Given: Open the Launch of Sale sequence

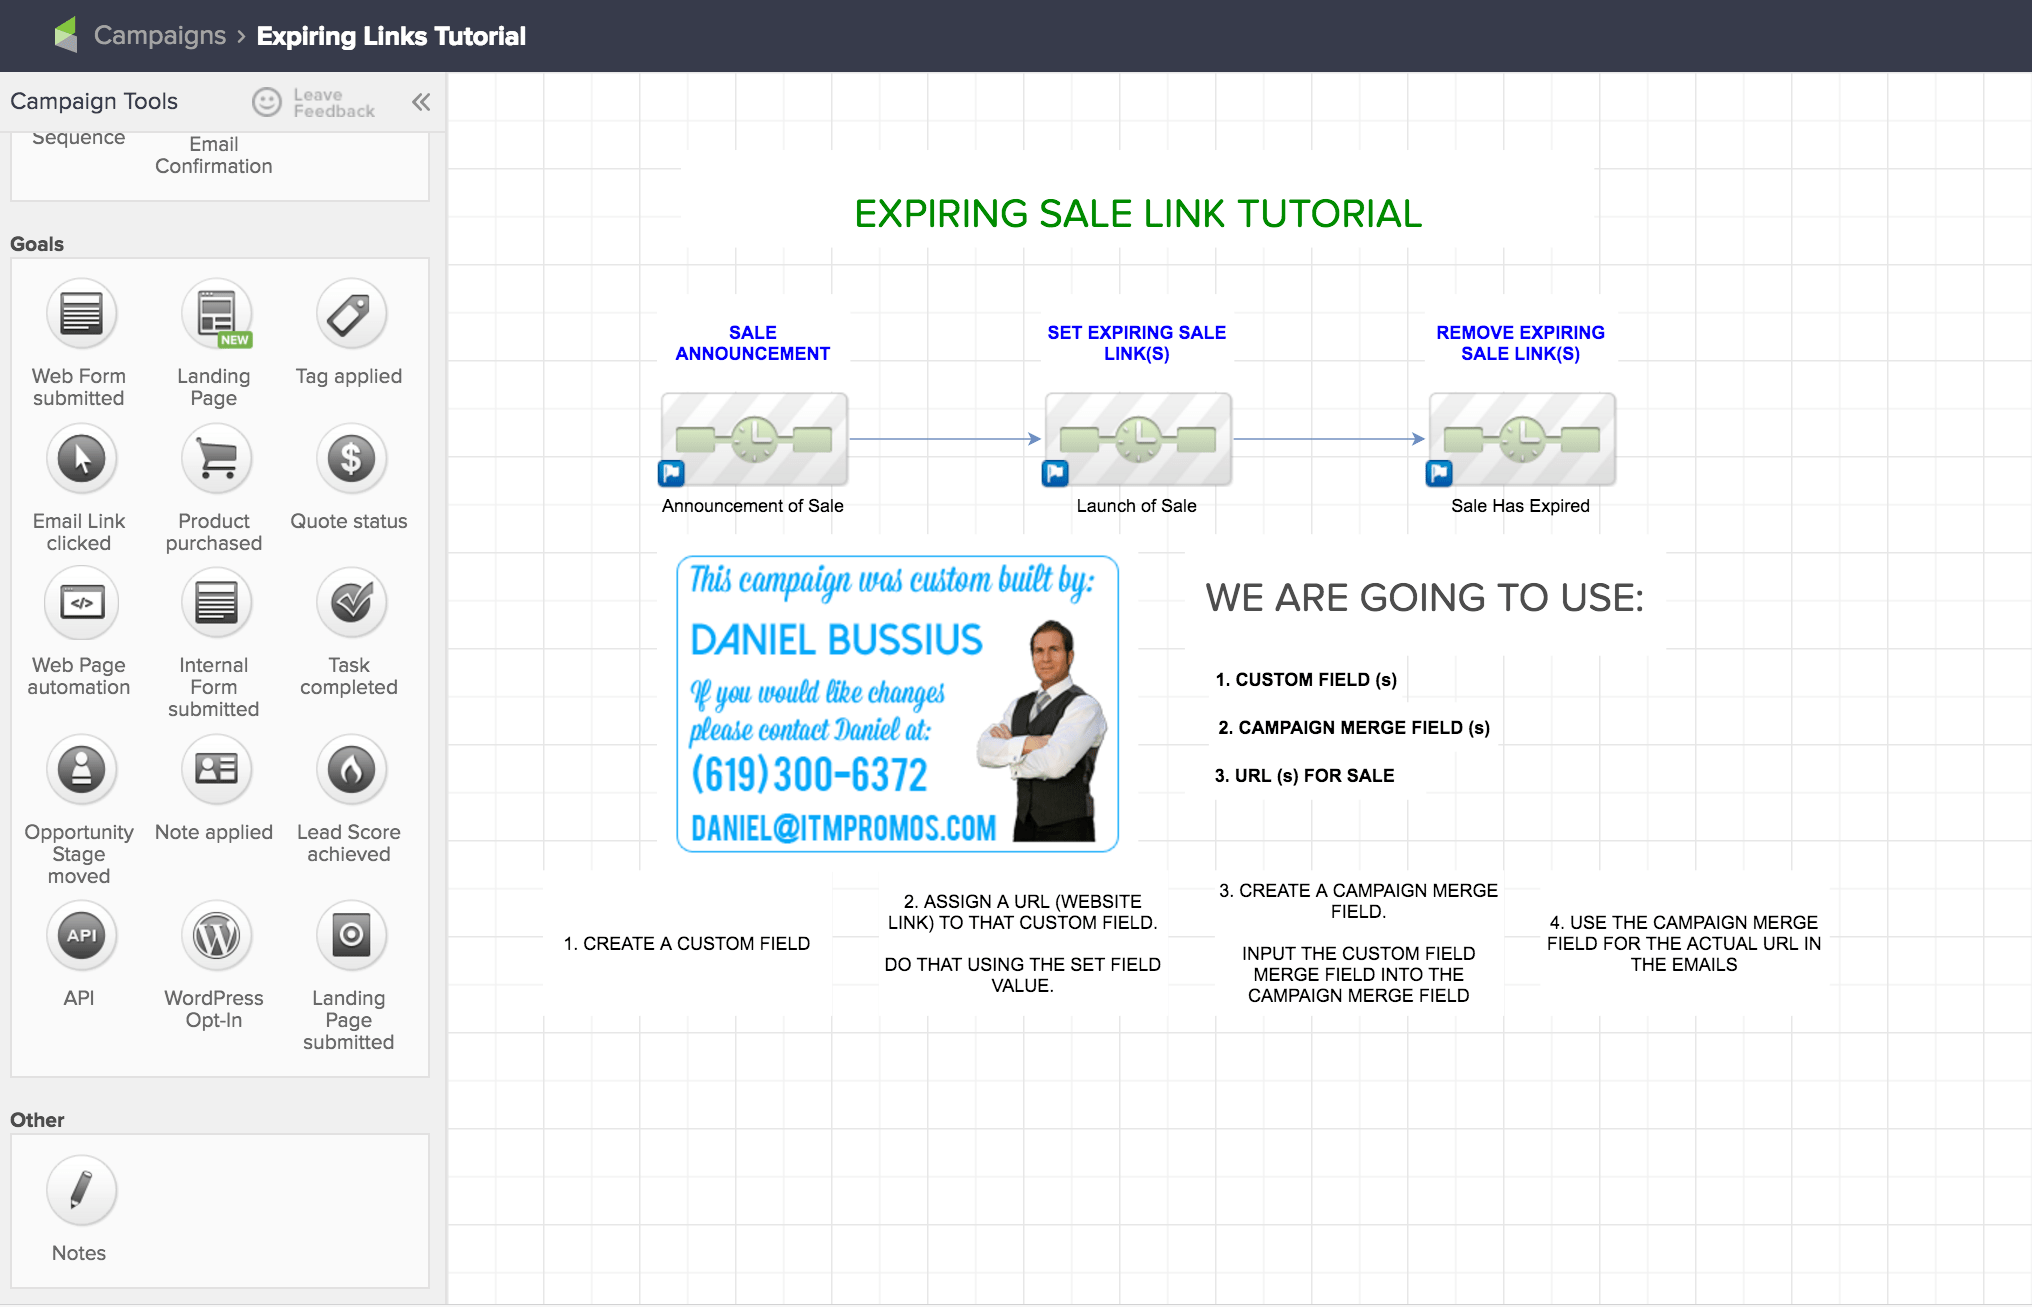Looking at the screenshot, I should (x=1136, y=440).
